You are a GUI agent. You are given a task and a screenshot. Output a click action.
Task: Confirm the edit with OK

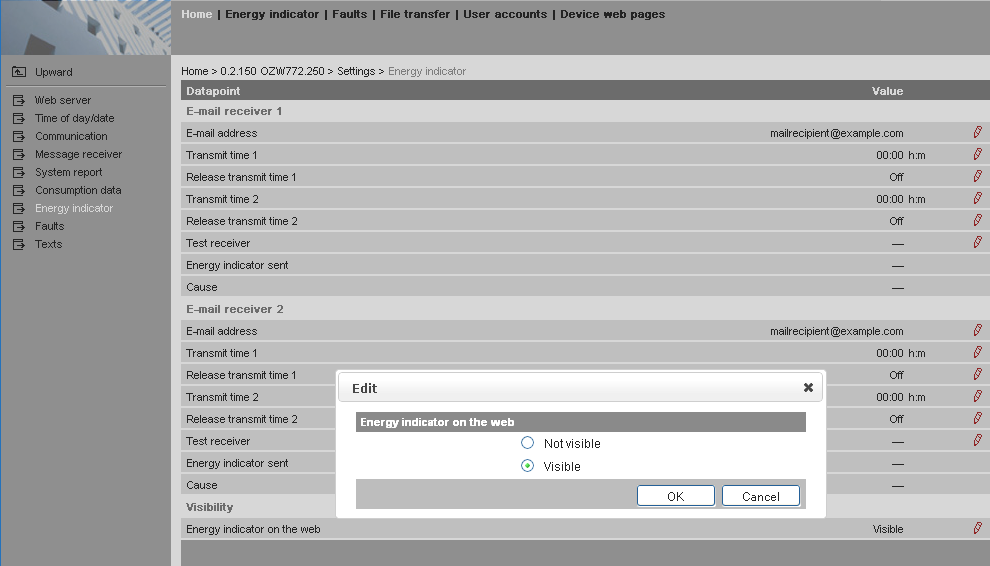676,496
